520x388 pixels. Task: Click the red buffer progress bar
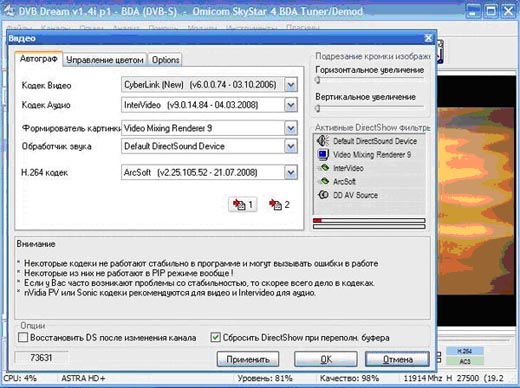pyautogui.click(x=369, y=220)
